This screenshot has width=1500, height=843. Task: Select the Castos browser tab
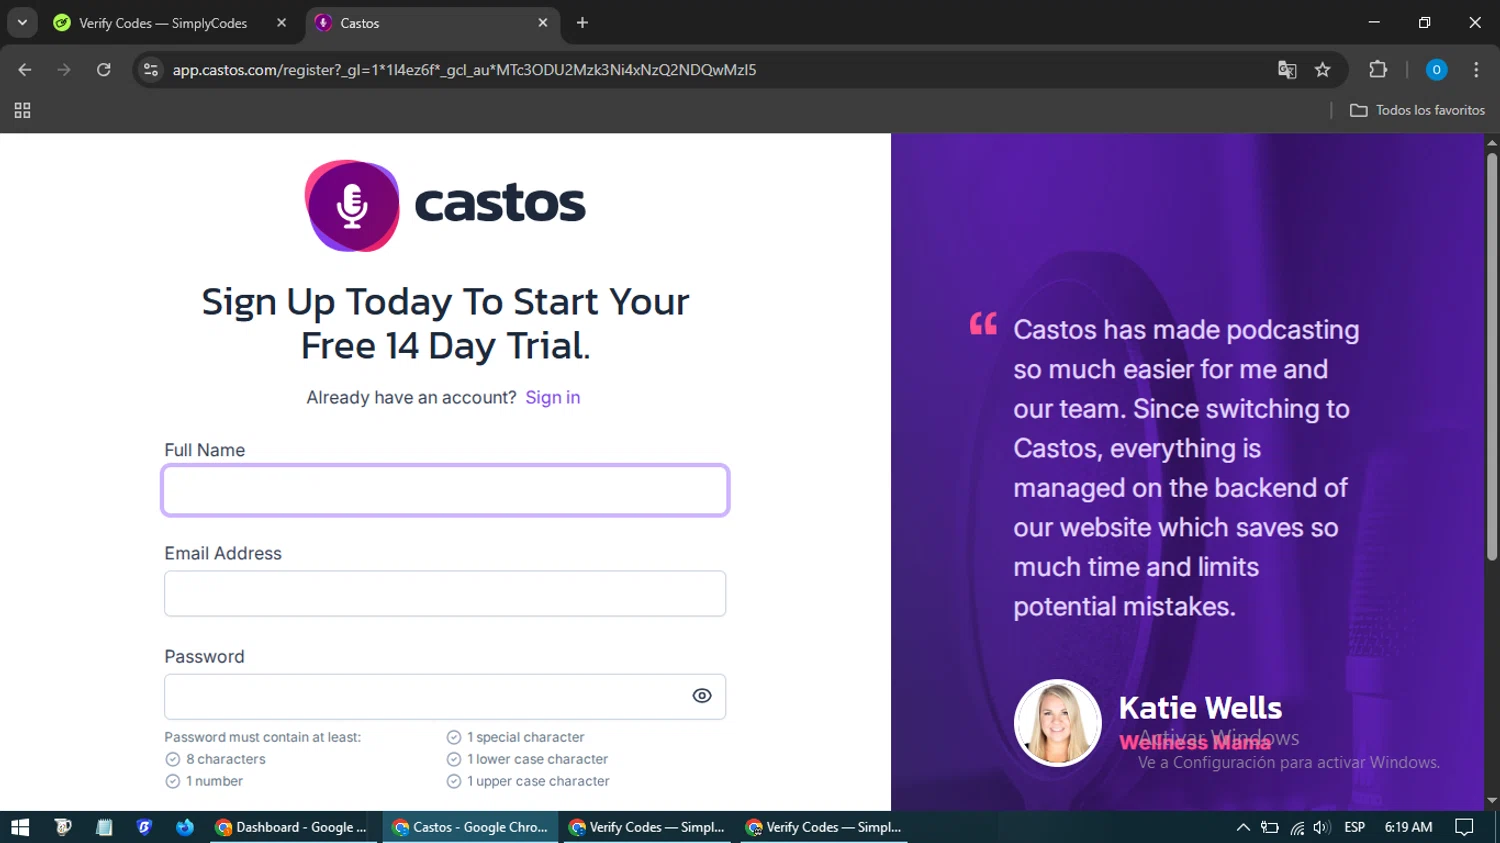pyautogui.click(x=432, y=22)
